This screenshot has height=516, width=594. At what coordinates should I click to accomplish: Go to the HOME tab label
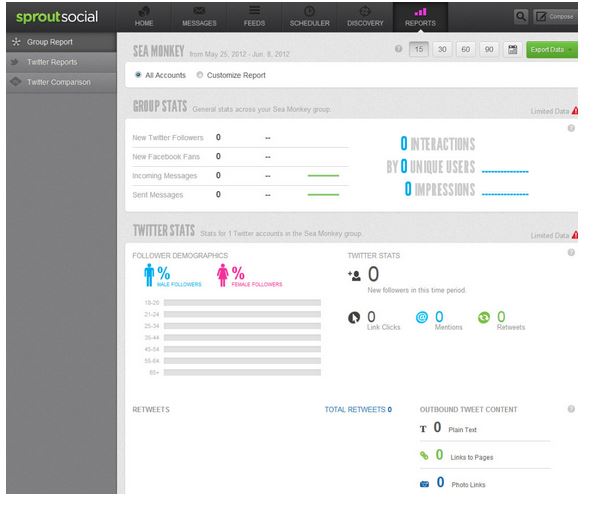tap(144, 23)
